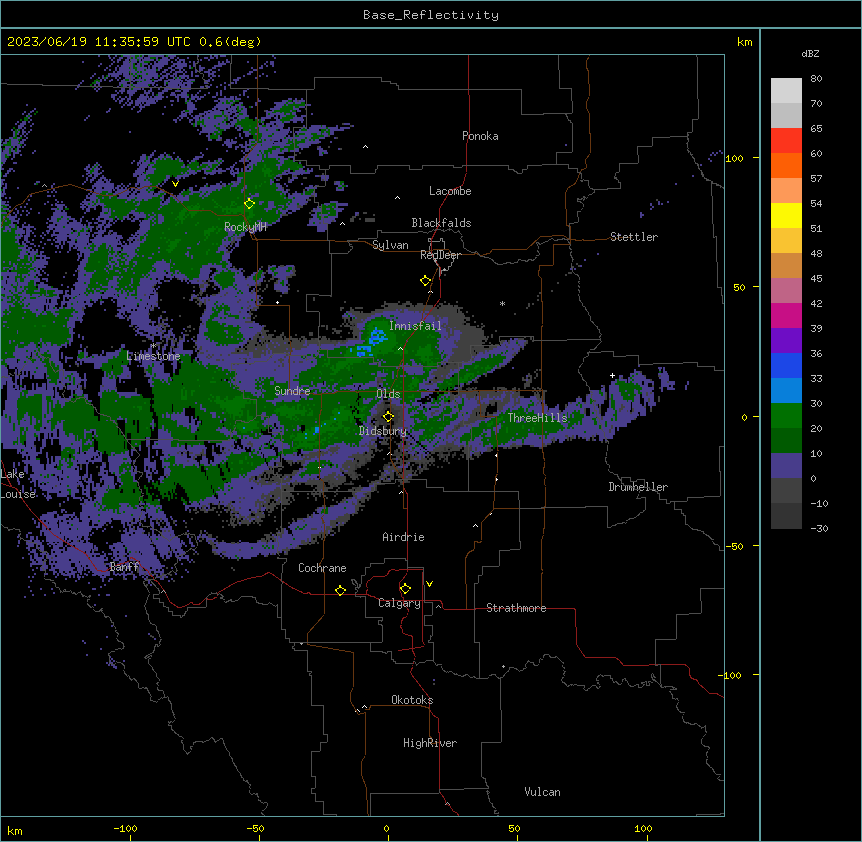Click the RedDeer city label

pos(440,255)
